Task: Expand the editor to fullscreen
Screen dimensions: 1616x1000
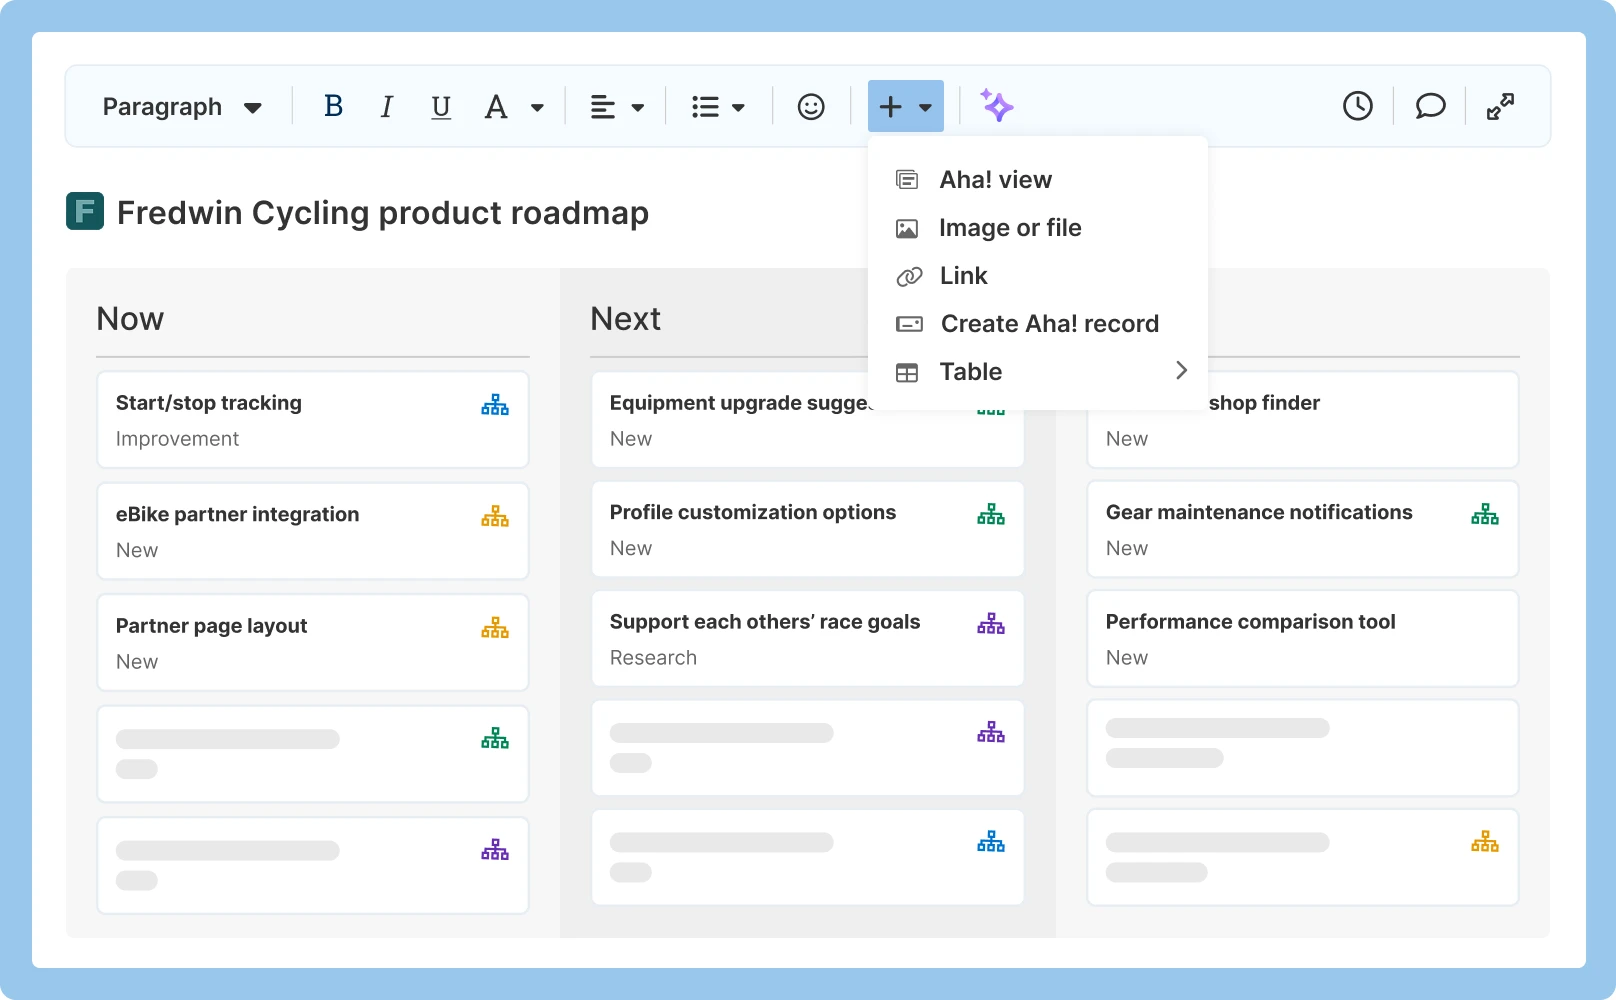Action: pos(1499,105)
